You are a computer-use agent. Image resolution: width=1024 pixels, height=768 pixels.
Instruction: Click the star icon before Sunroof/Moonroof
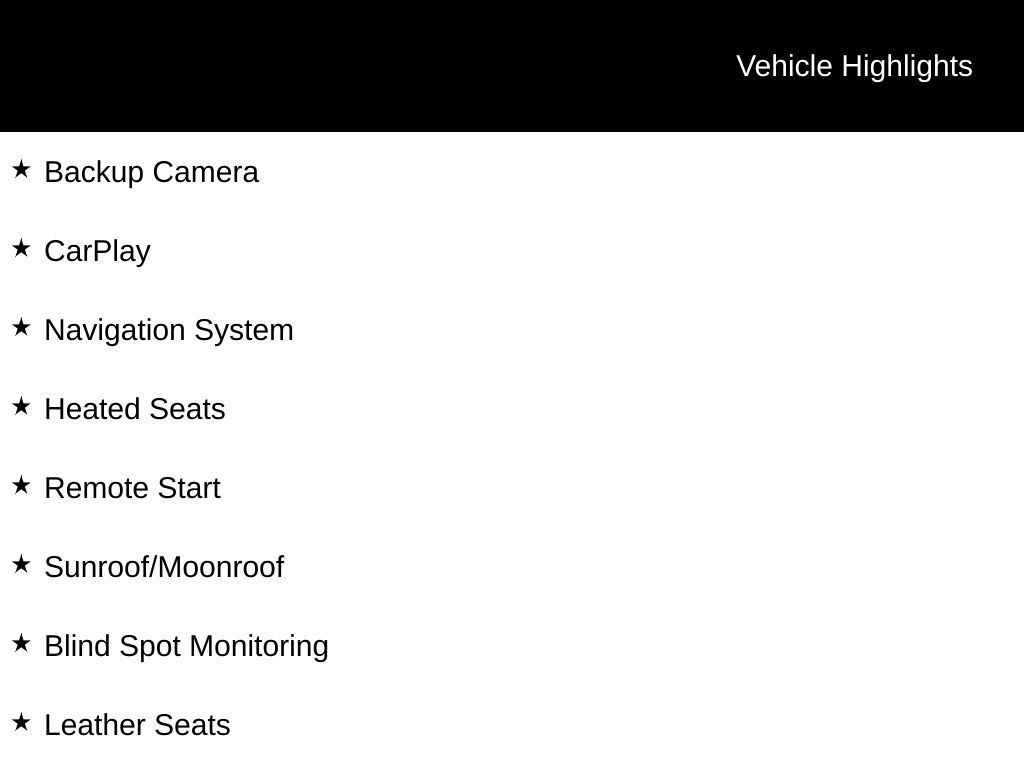tap(21, 564)
